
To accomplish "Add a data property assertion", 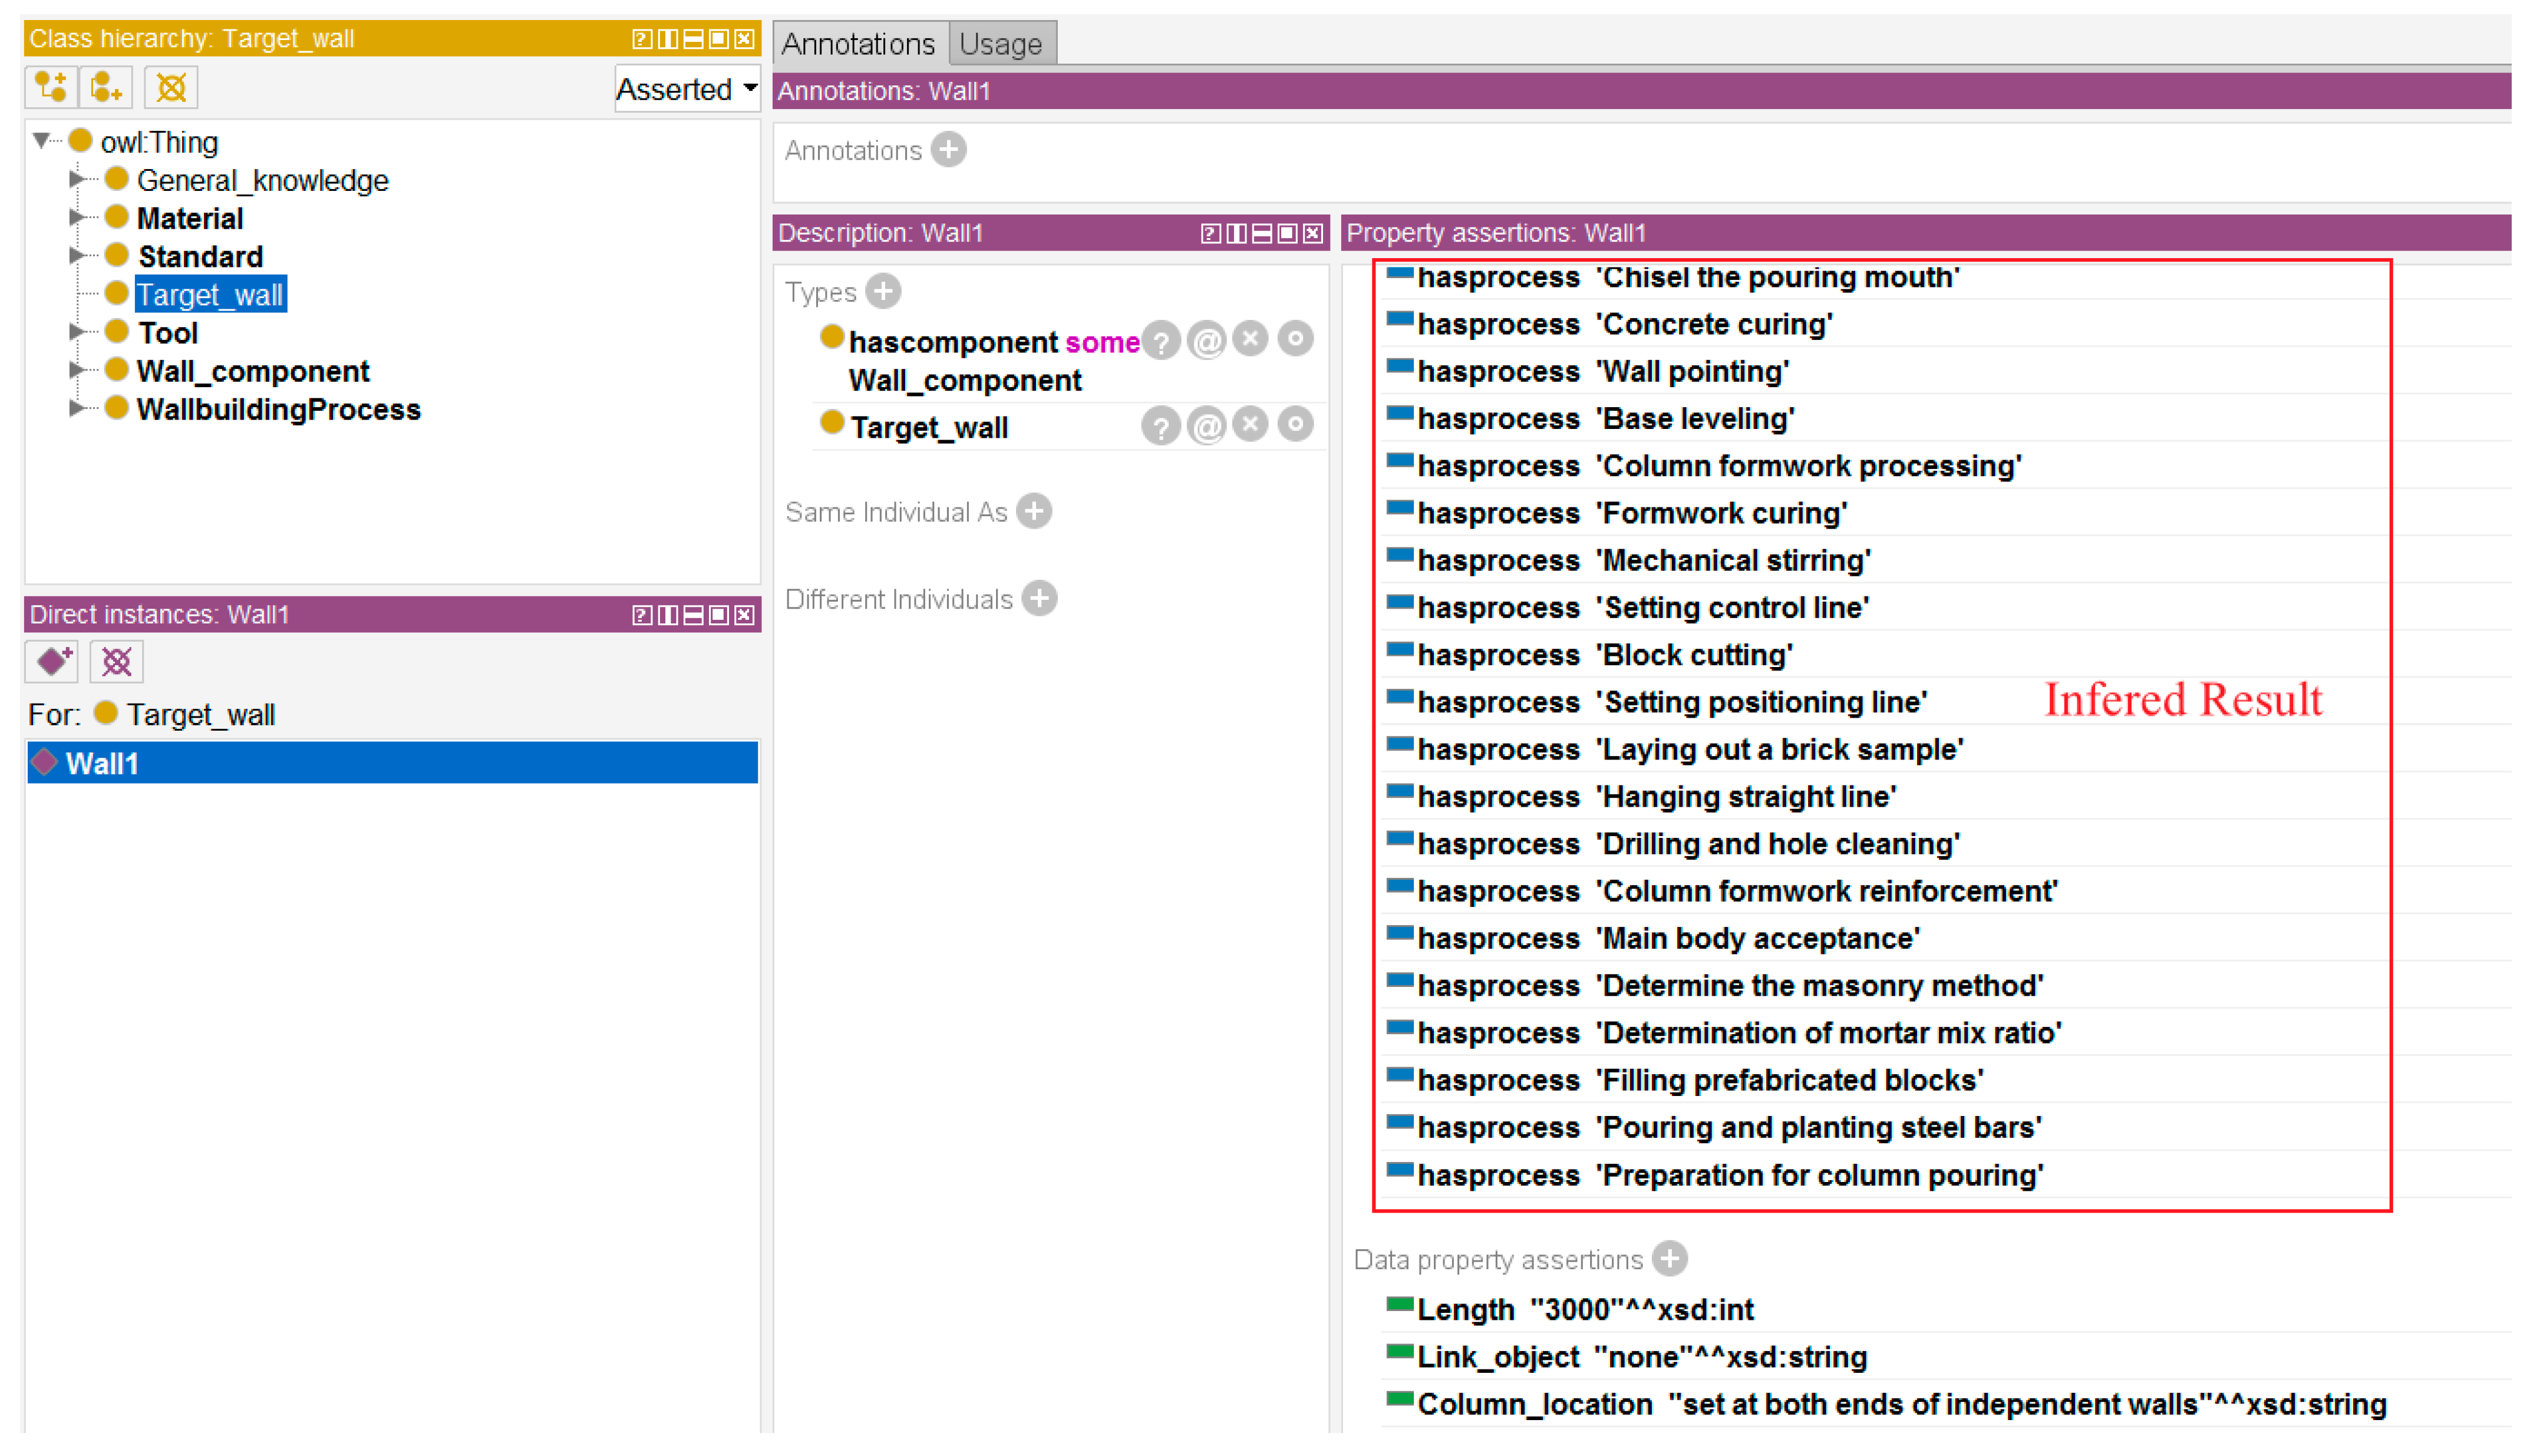I will [1670, 1260].
